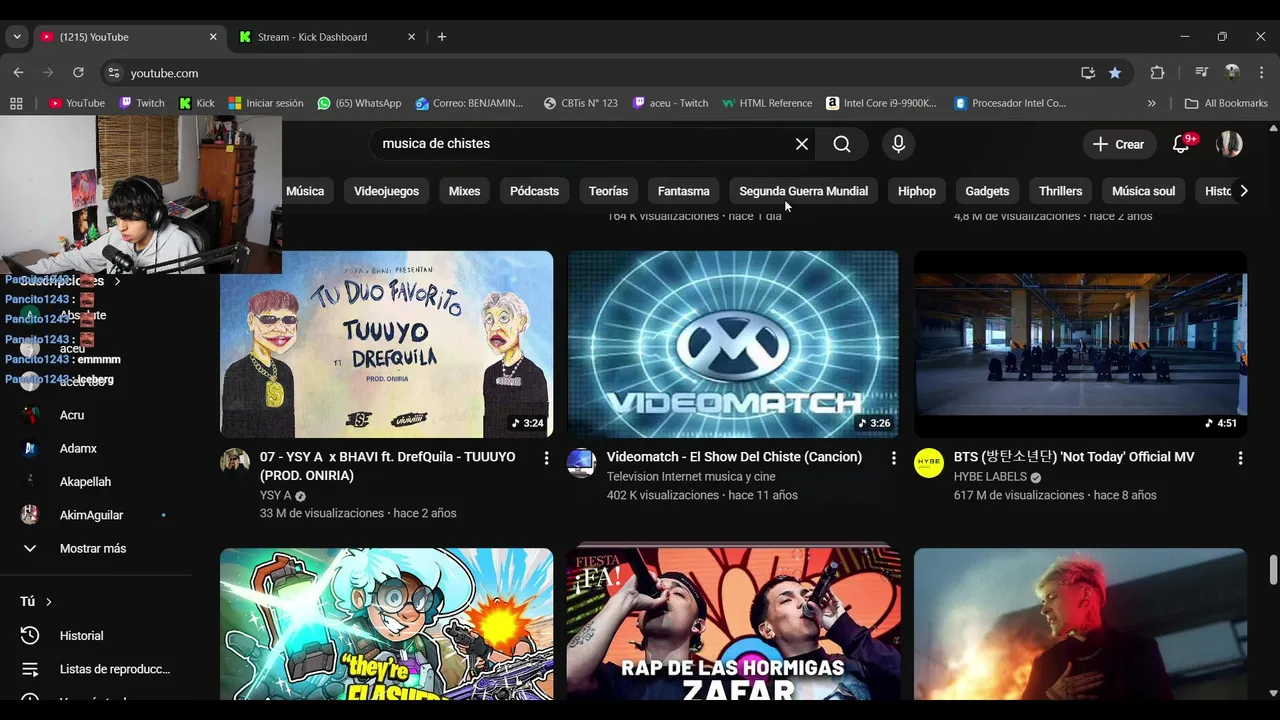Open HTML Reference bookmark
Viewport: 1280px width, 720px height.
pyautogui.click(x=767, y=103)
